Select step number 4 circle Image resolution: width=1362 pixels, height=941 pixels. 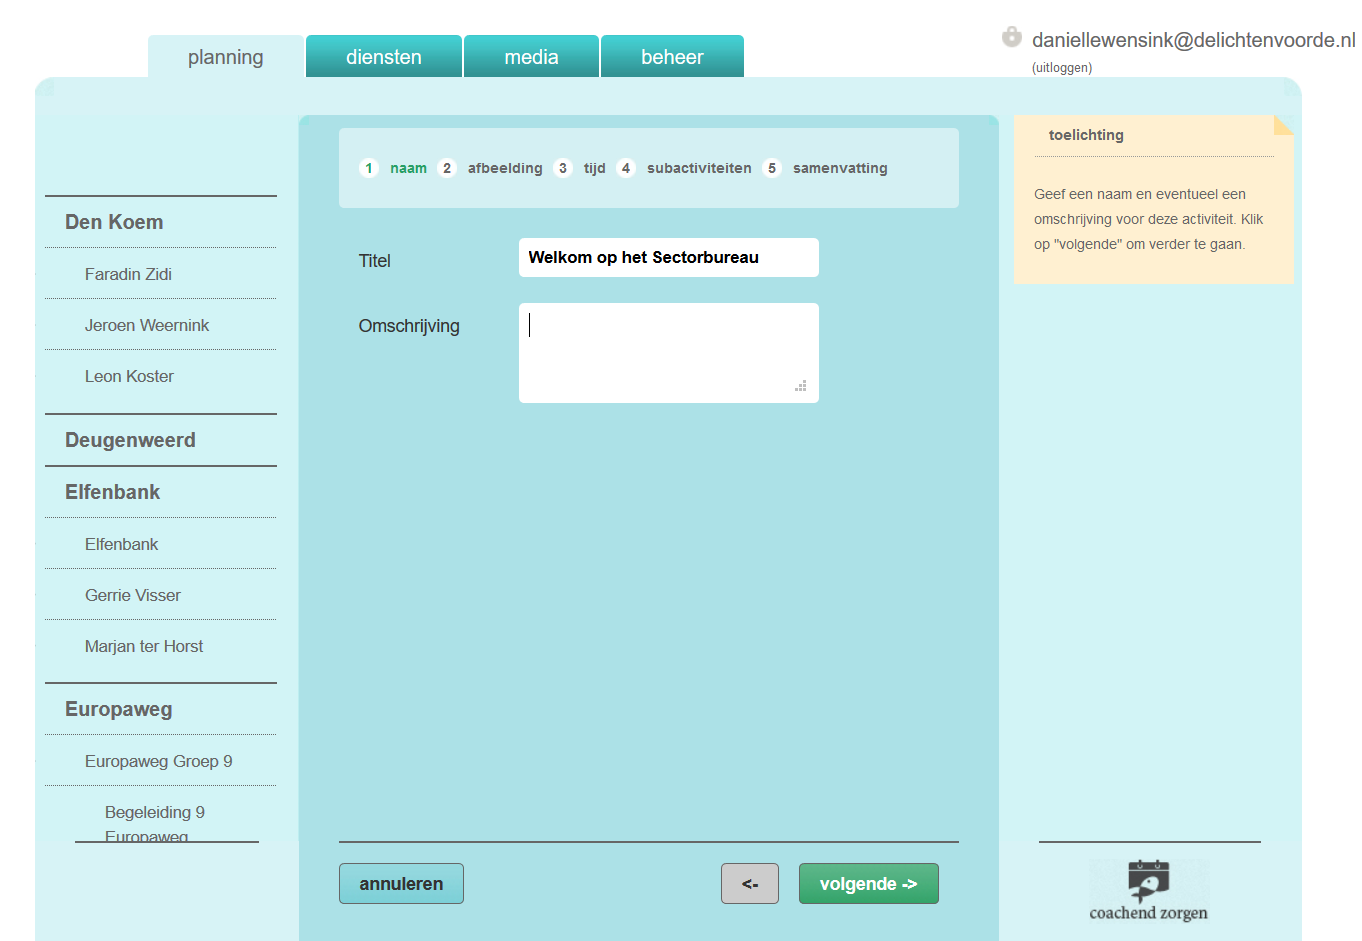click(x=626, y=168)
